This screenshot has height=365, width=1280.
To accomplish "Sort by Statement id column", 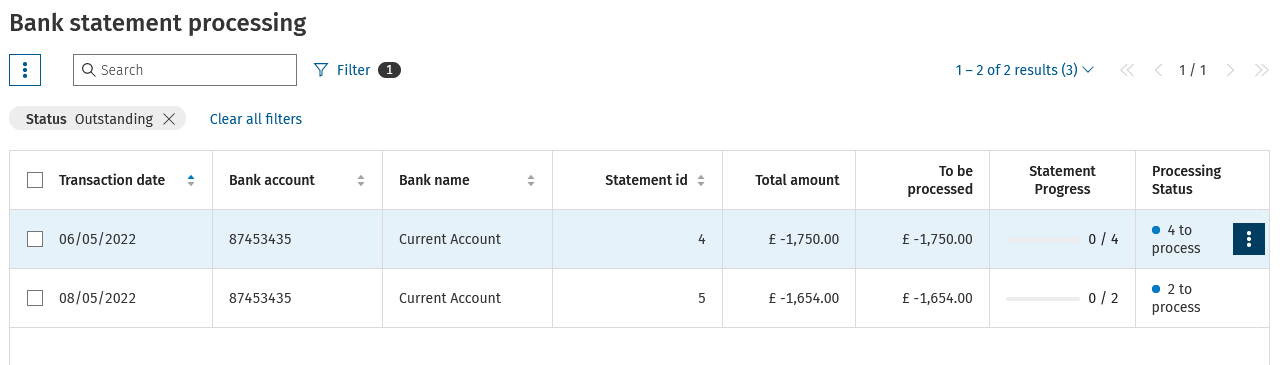I will pyautogui.click(x=701, y=180).
